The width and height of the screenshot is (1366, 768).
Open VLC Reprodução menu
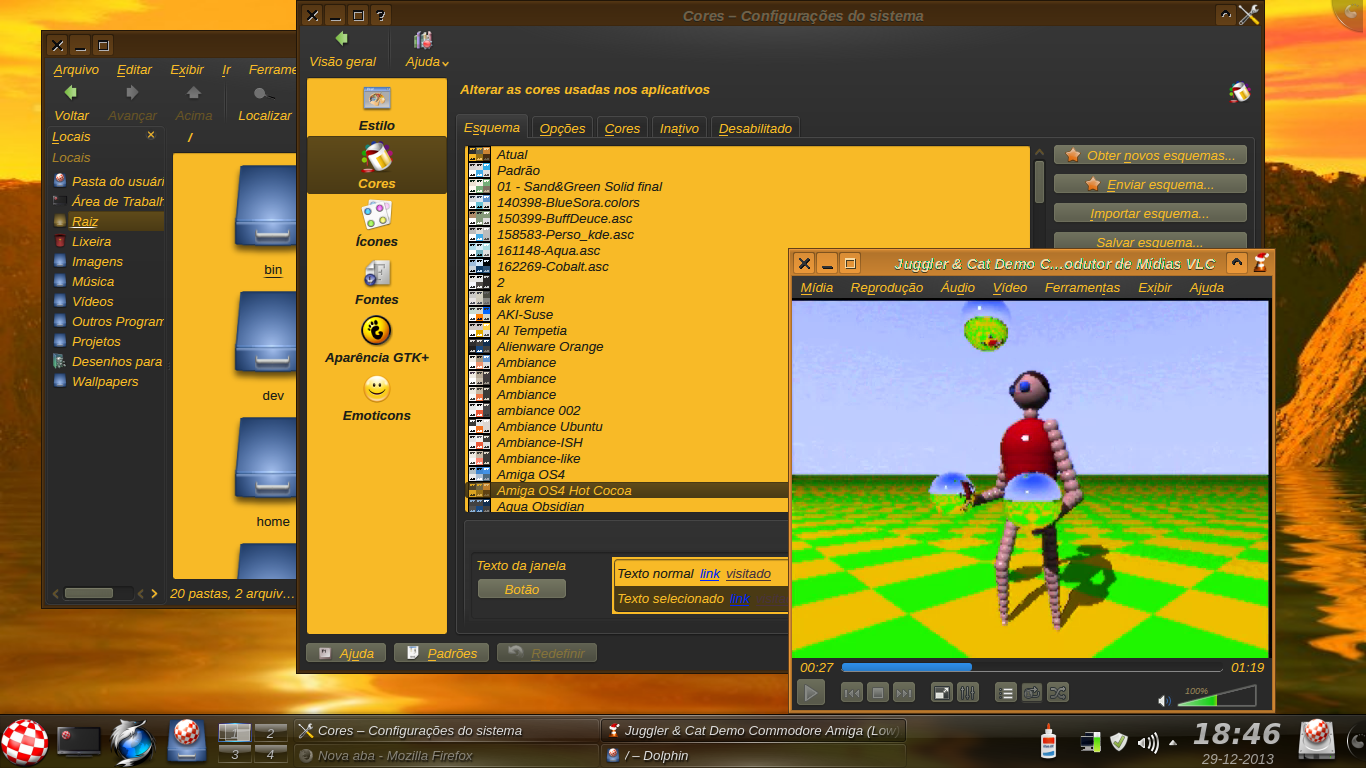point(887,288)
